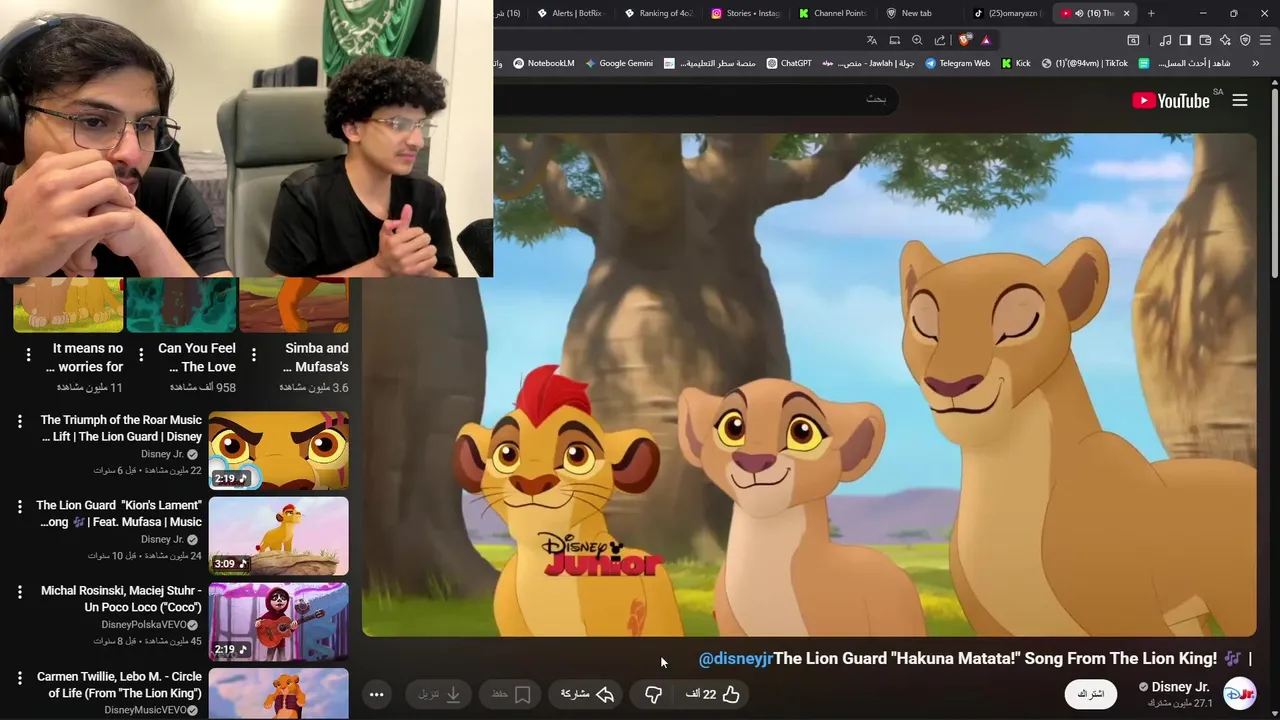Switch to Ranking of 4o2 tab
The image size is (1280, 720).
coord(658,13)
